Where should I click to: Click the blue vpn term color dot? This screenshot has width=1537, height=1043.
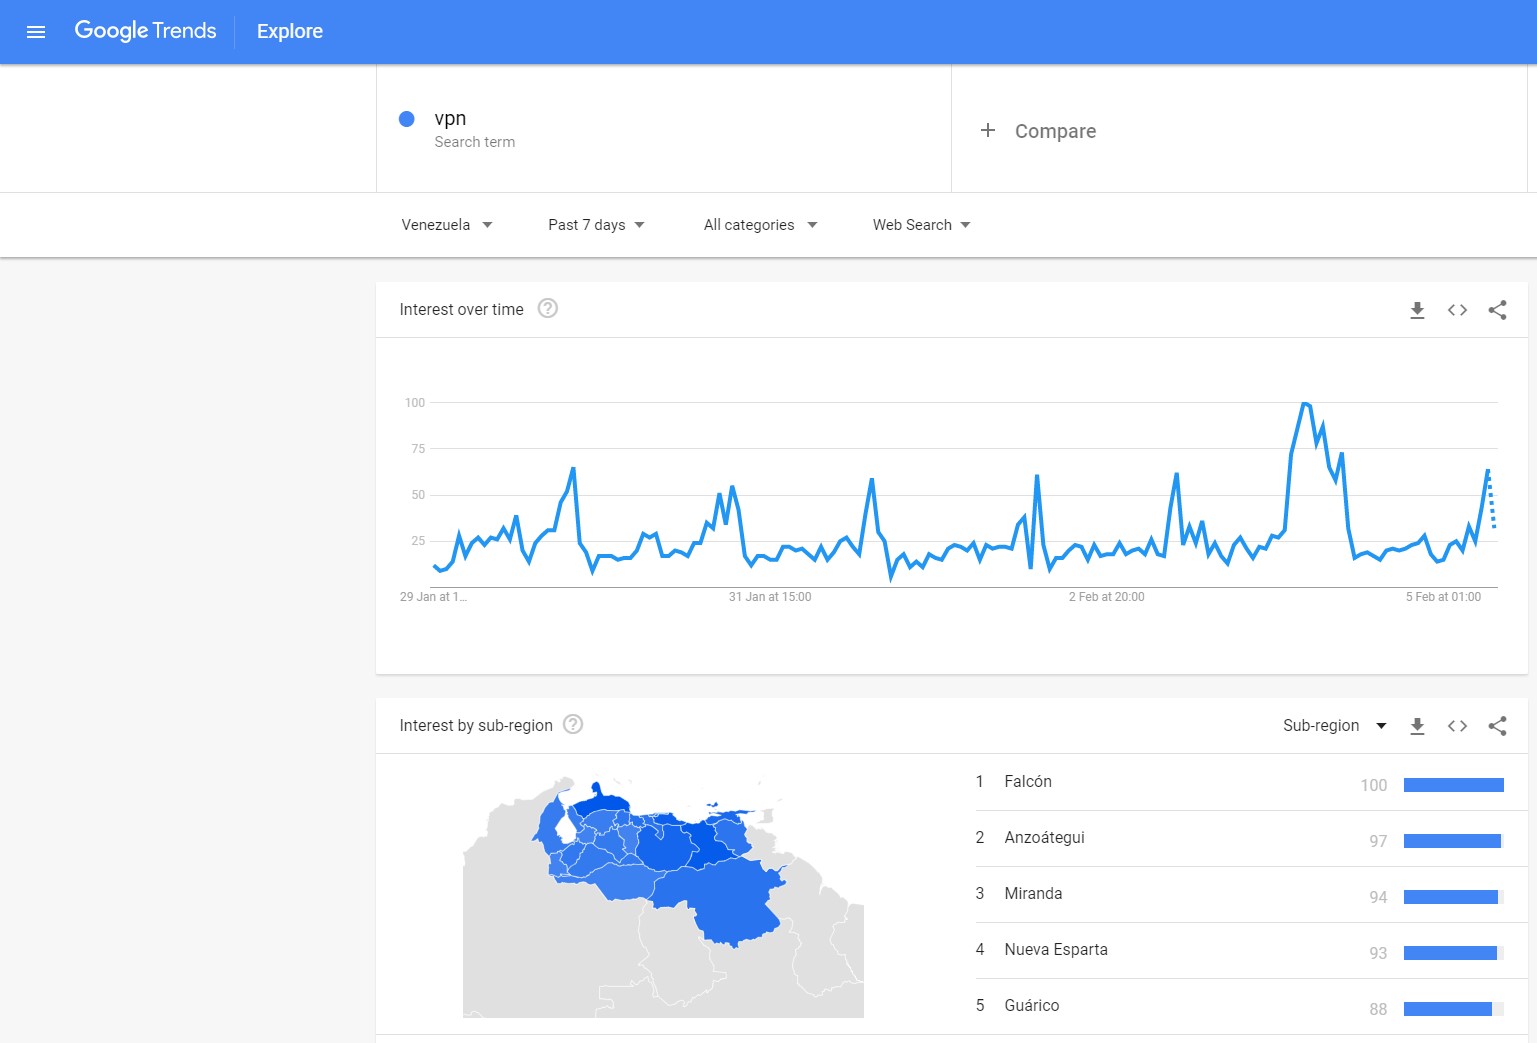pos(407,119)
